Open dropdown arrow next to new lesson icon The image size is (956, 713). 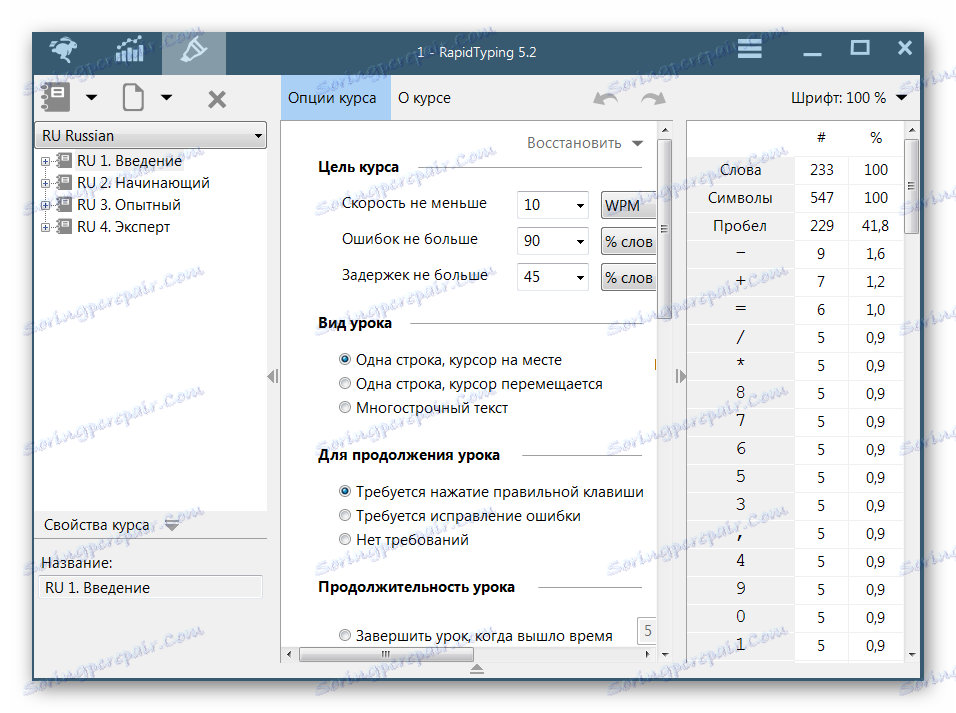166,97
